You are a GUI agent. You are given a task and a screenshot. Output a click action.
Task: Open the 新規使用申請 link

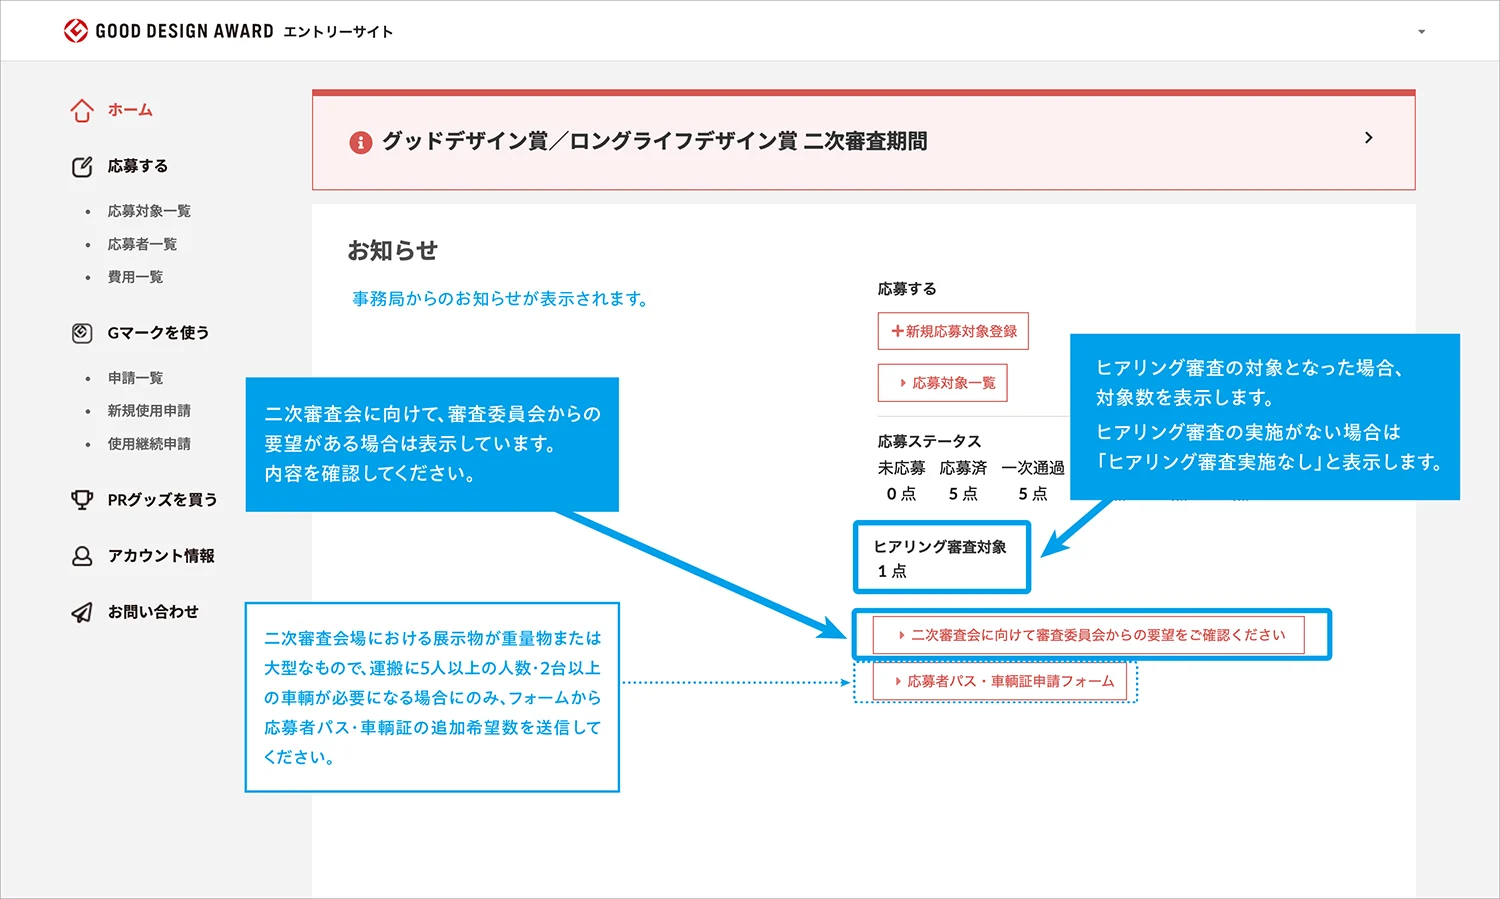pos(150,410)
